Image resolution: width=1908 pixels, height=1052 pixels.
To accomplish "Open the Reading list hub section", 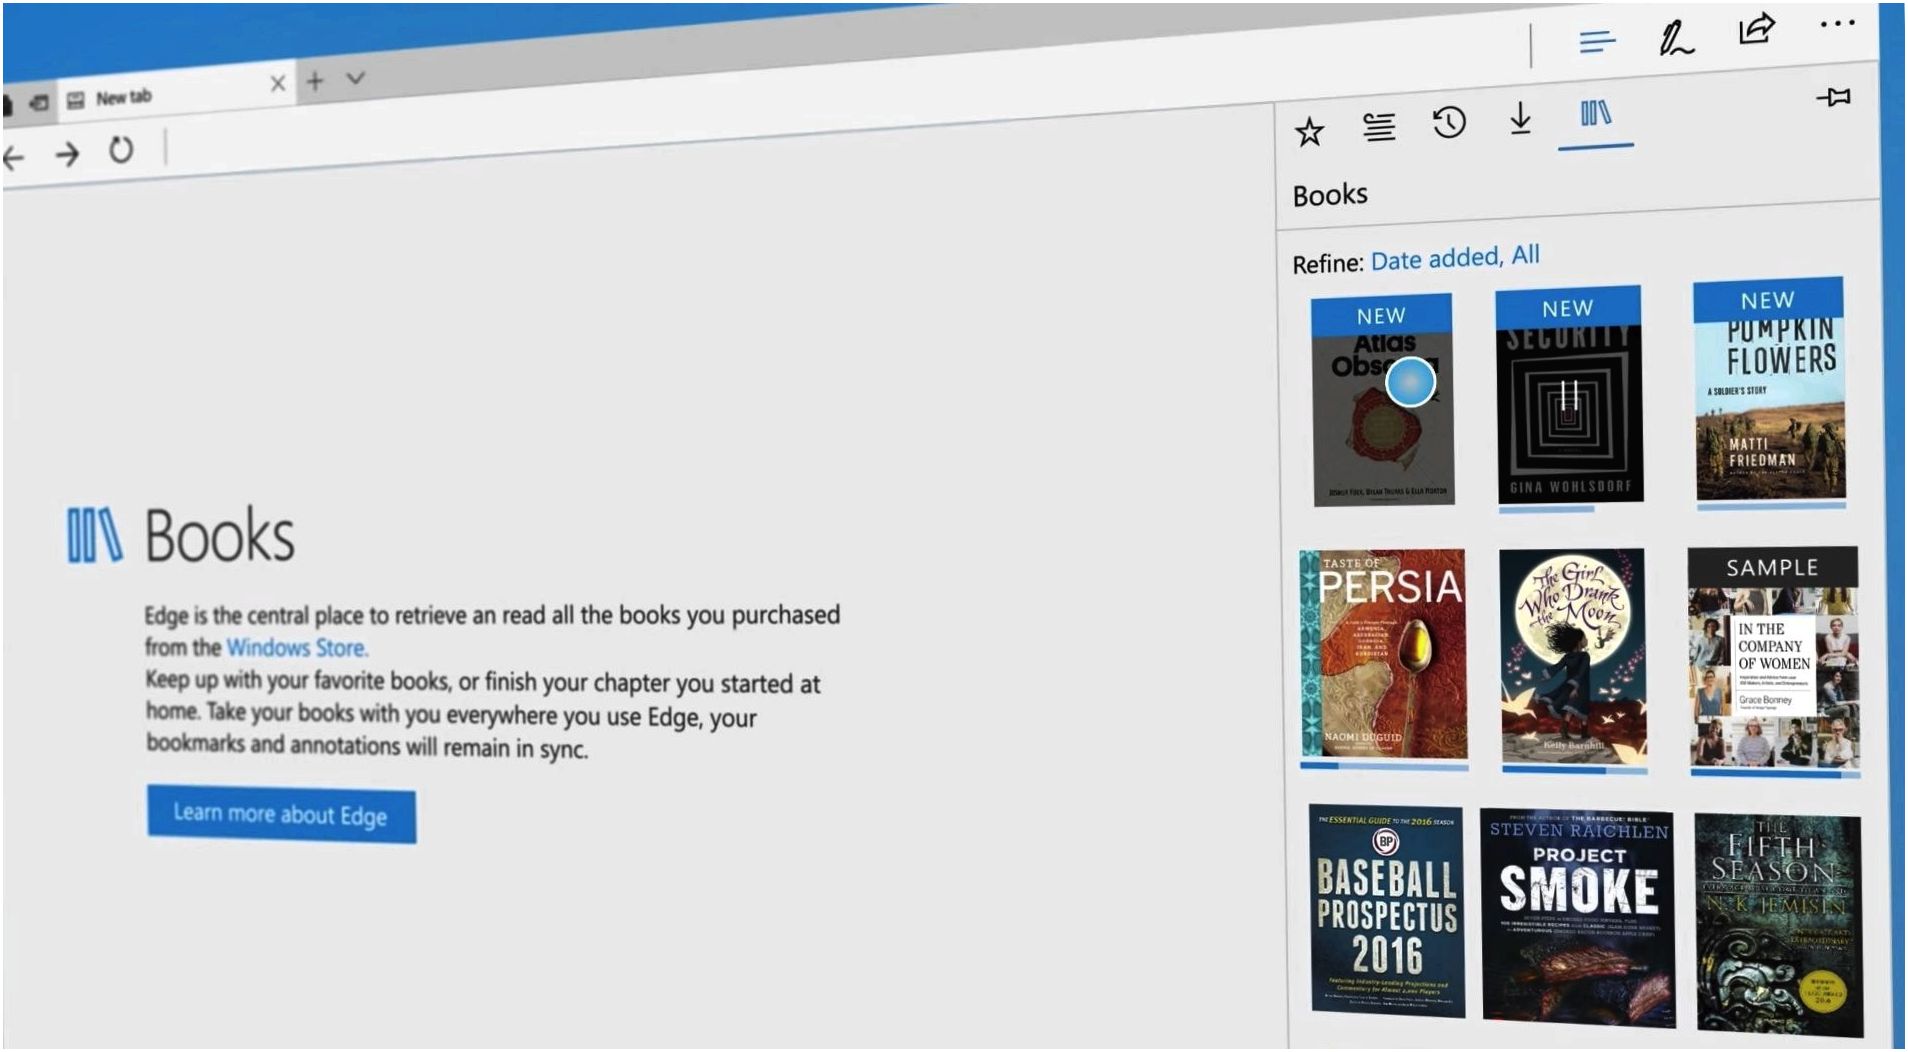I will click(x=1379, y=127).
